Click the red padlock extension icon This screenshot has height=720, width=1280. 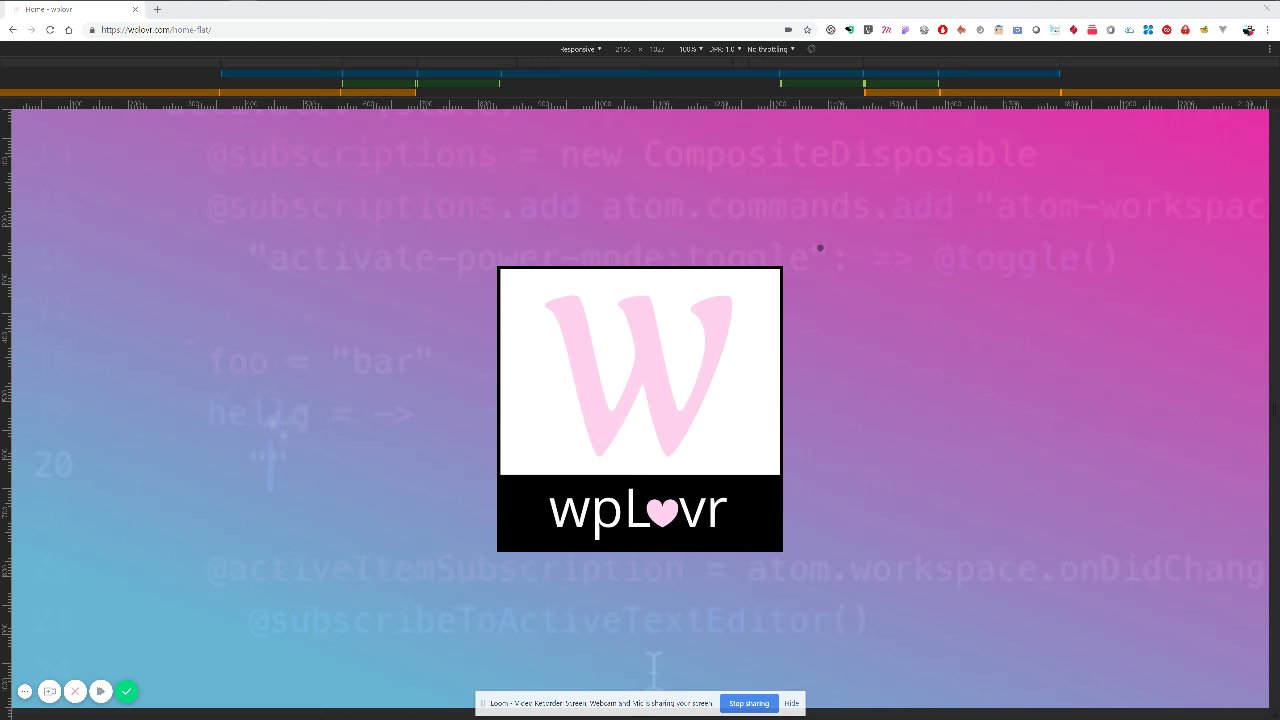(1185, 30)
